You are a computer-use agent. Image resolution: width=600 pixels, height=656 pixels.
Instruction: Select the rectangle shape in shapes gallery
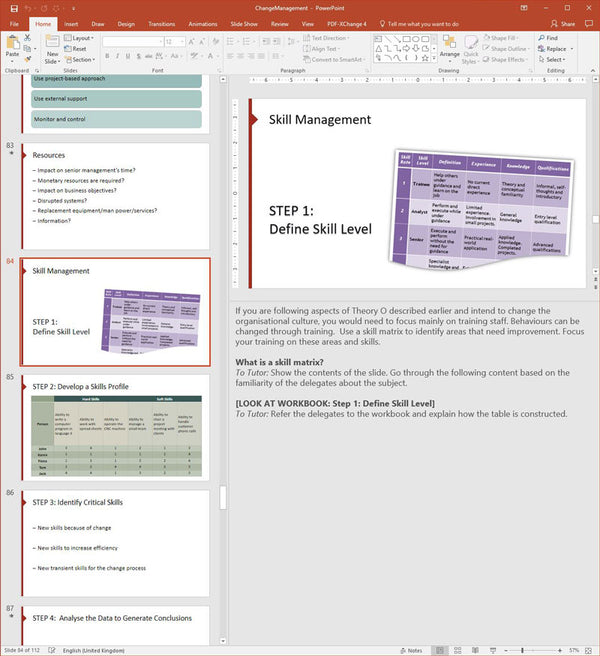[x=406, y=39]
